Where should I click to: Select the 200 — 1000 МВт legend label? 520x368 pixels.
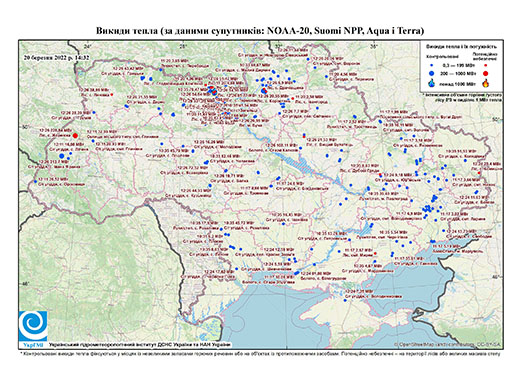click(457, 73)
